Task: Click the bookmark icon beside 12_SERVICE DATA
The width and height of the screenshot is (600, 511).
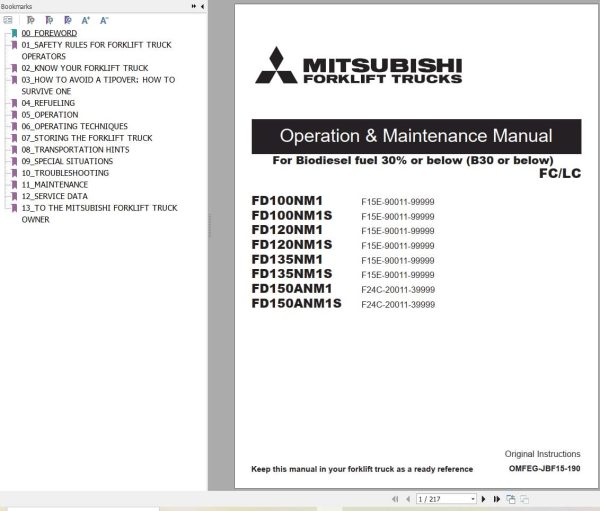Action: [x=14, y=196]
